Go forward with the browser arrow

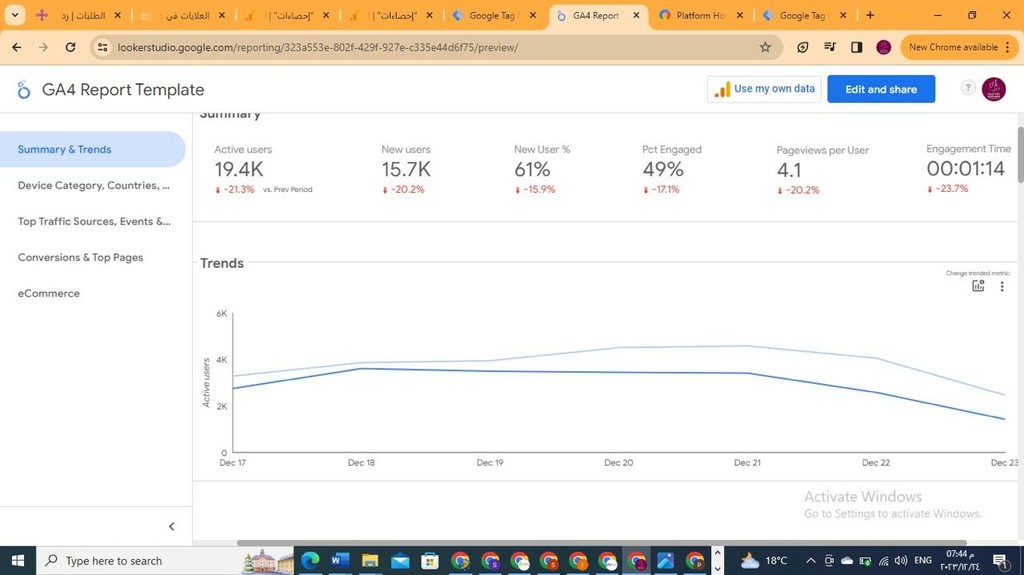click(x=43, y=47)
